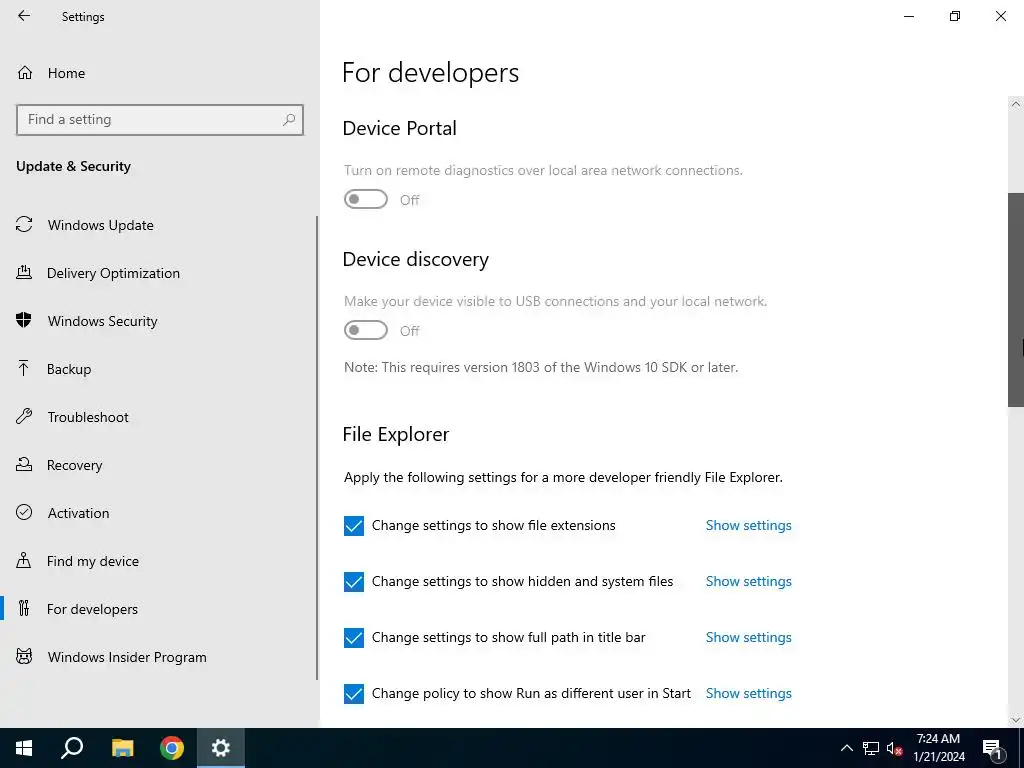Click the Find my device person icon
This screenshot has width=1024, height=768.
(24, 560)
